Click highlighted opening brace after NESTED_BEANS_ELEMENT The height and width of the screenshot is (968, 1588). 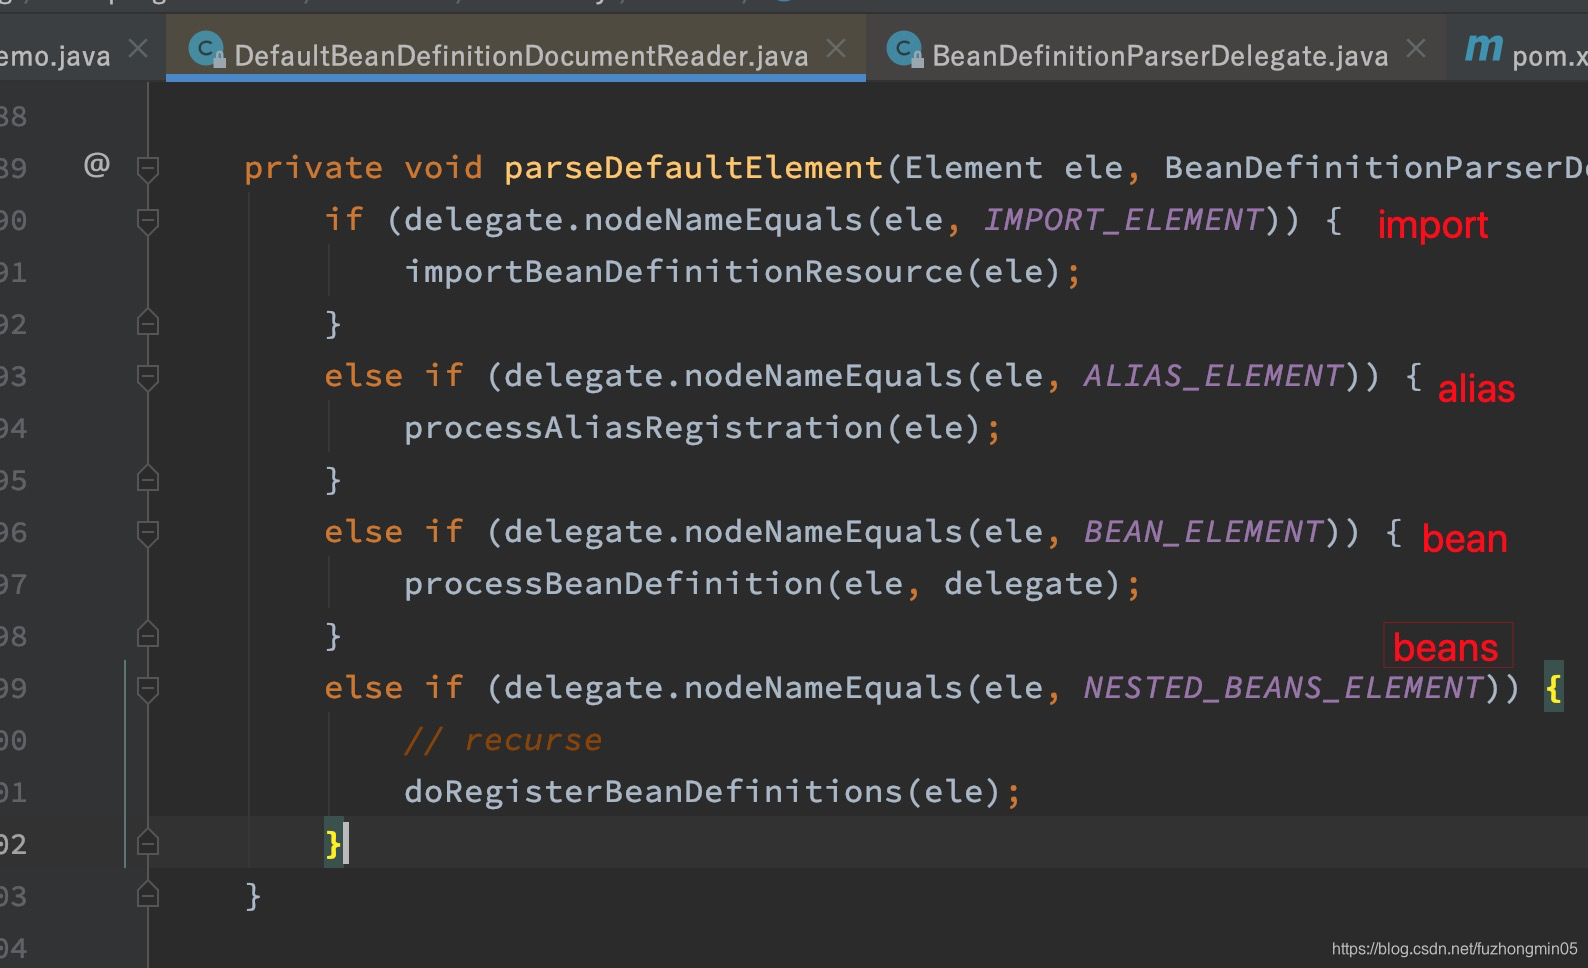[1553, 687]
